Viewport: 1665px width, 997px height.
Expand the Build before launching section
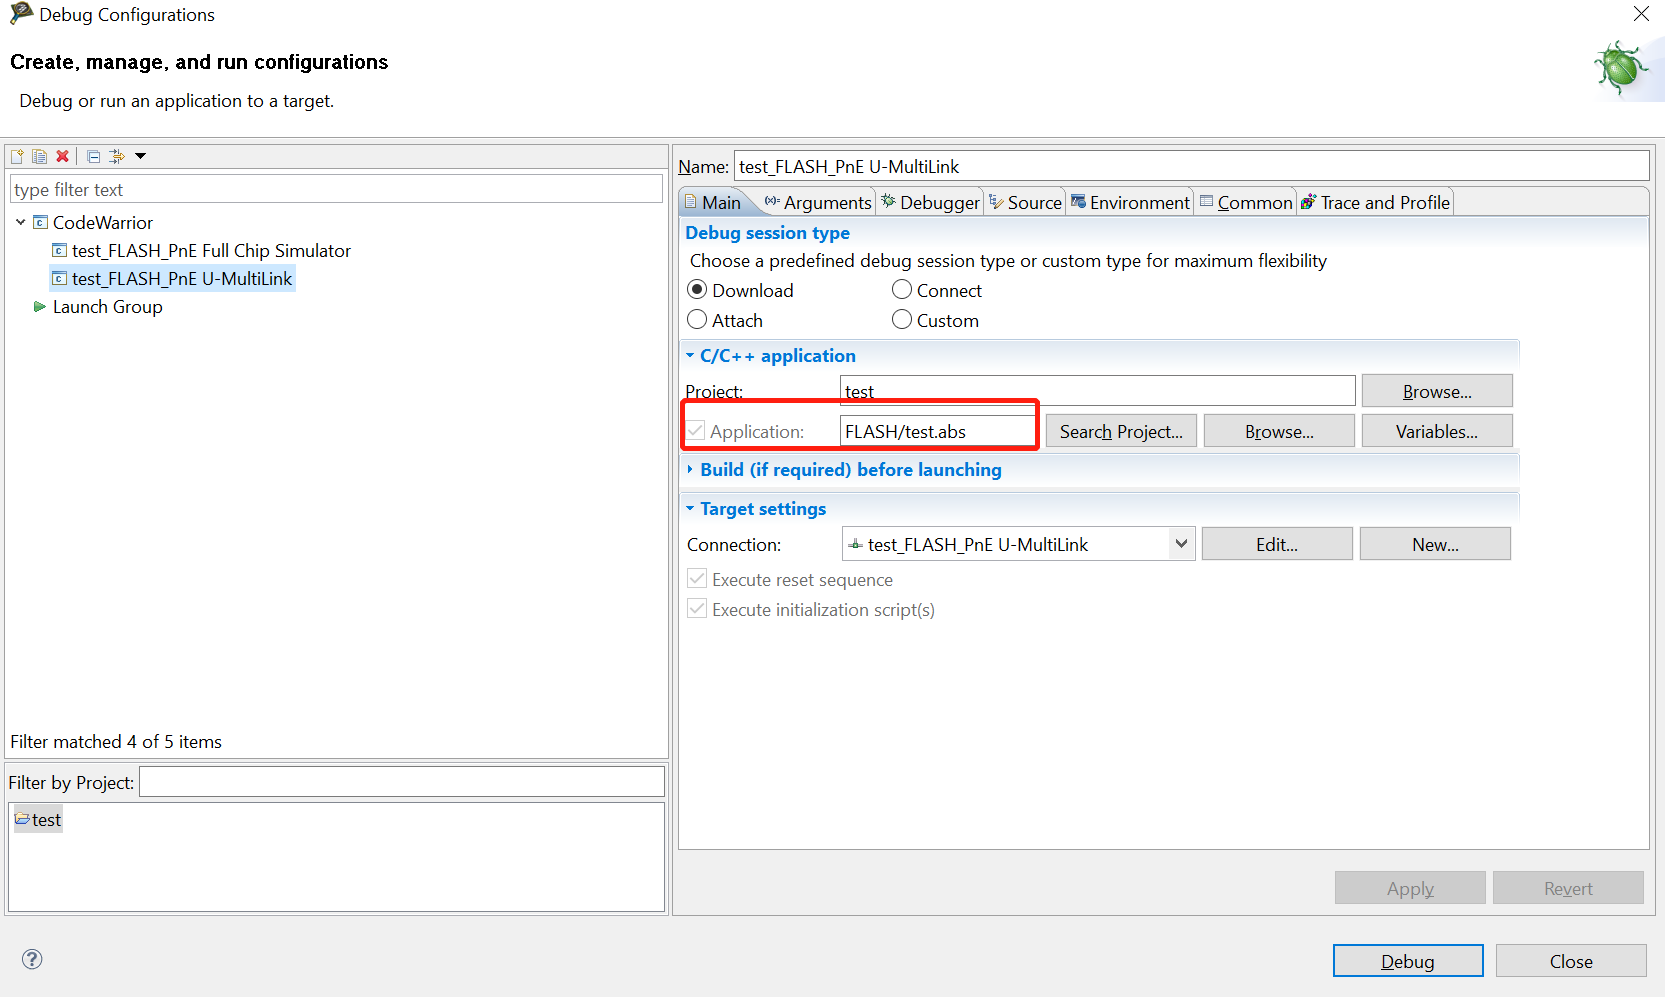point(689,469)
